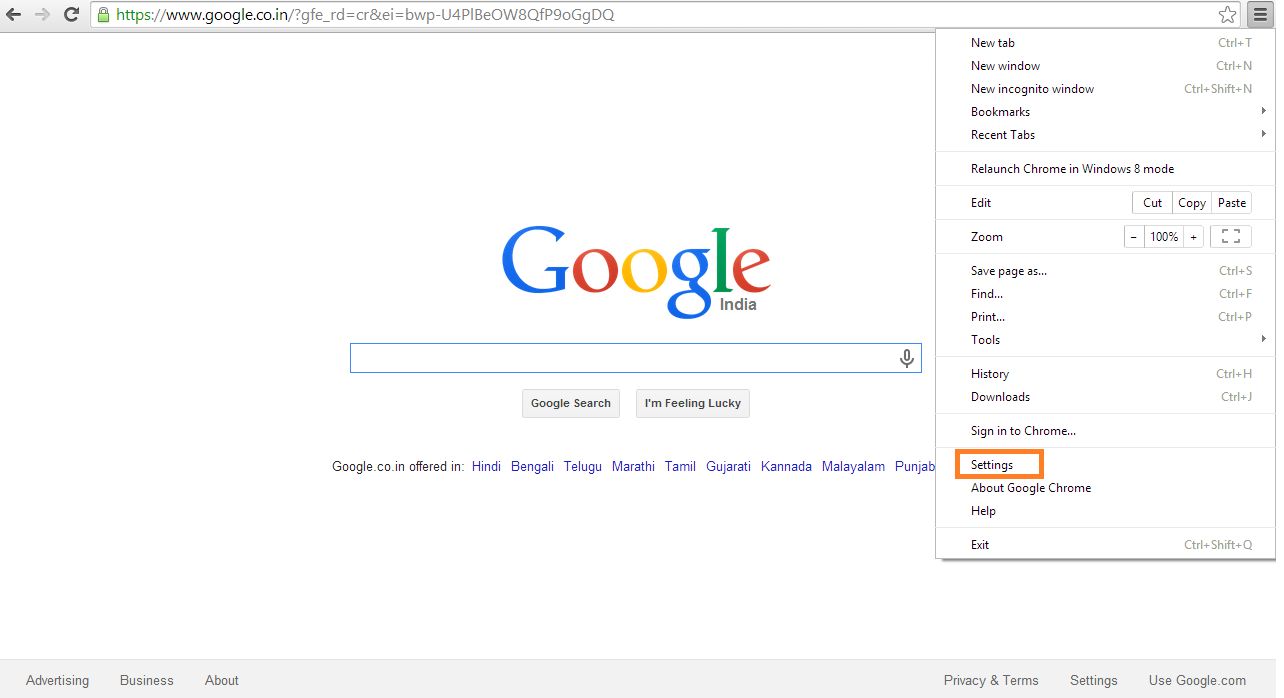Switch Google to Marathi
The width and height of the screenshot is (1284, 698).
click(633, 466)
